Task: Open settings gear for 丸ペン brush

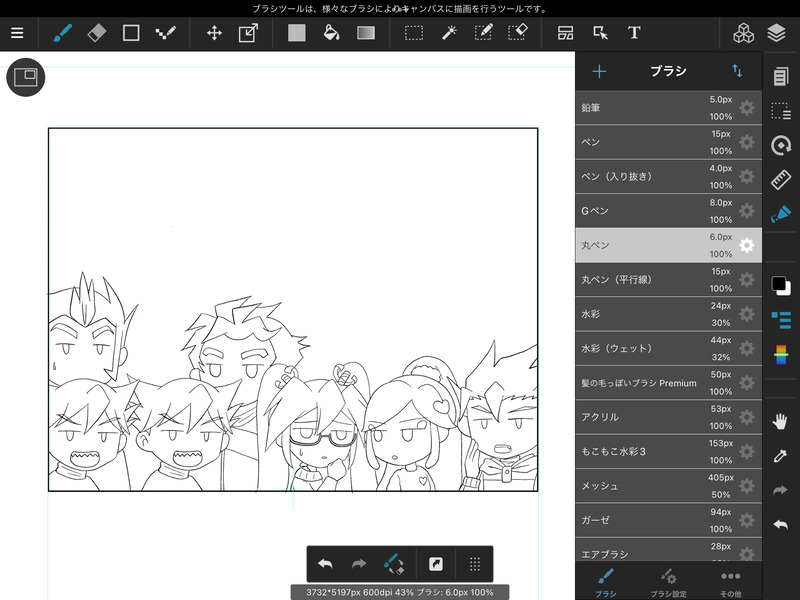Action: [746, 245]
